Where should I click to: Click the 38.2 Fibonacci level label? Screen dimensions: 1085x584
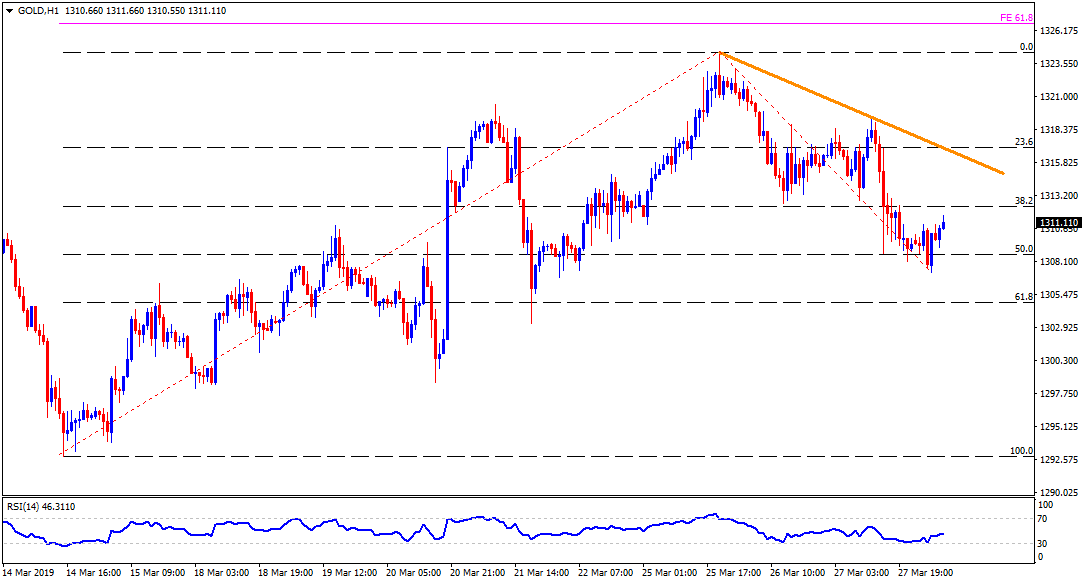coord(1023,200)
